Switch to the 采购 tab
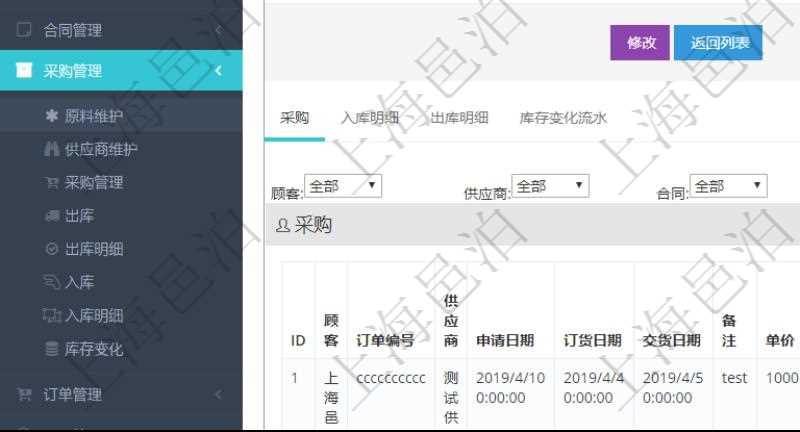The image size is (800, 432). click(x=294, y=118)
